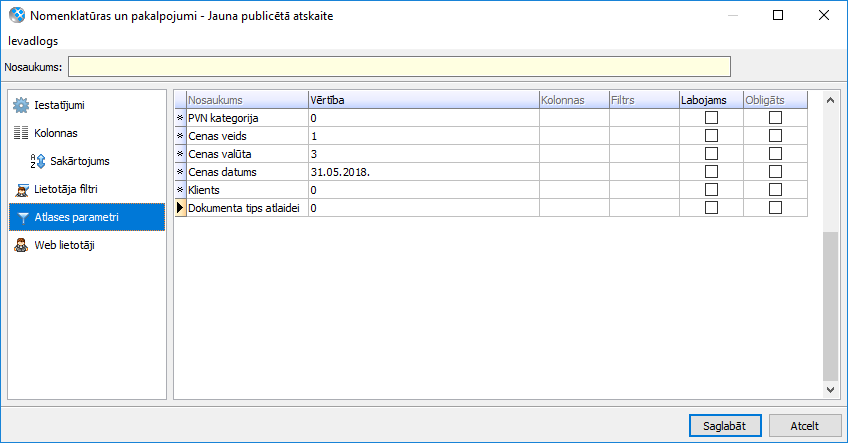Toggle Labojams for Cenas datums
848x443 pixels.
point(711,171)
